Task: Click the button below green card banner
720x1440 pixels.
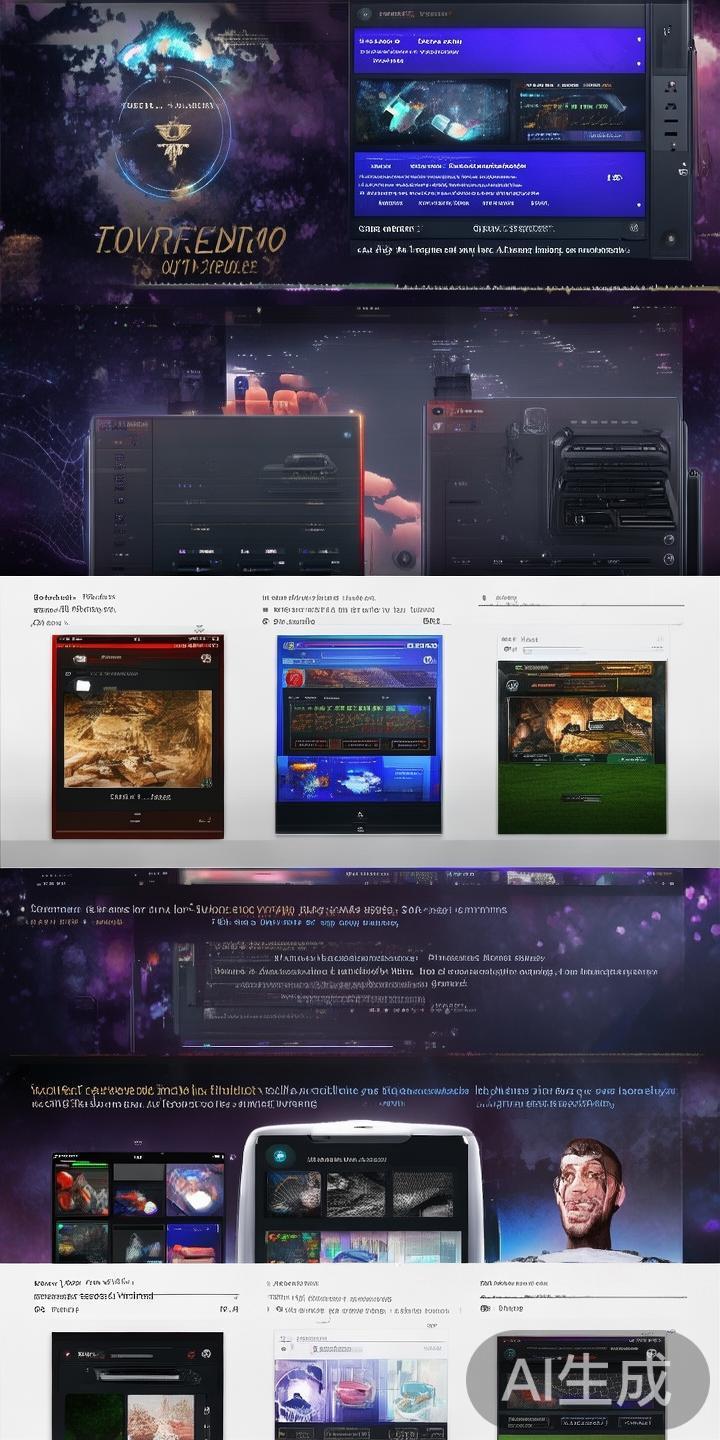Action: (581, 798)
